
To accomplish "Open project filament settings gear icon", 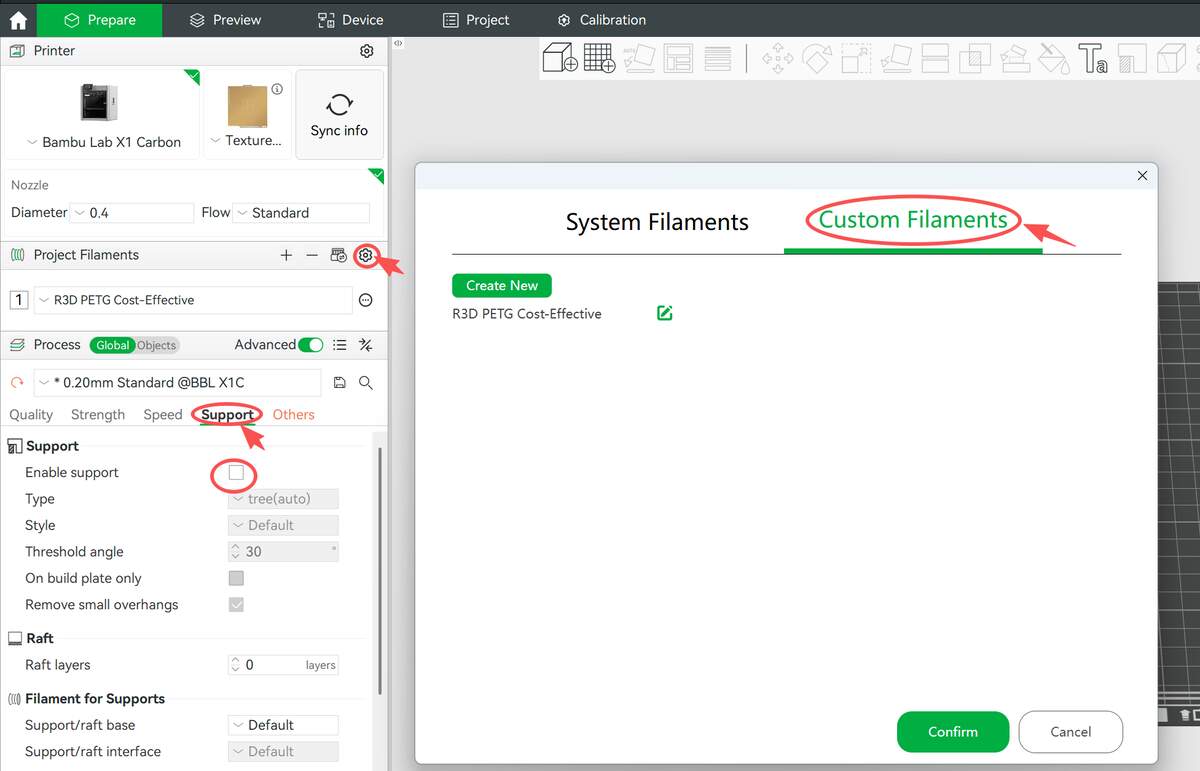I will pyautogui.click(x=365, y=255).
